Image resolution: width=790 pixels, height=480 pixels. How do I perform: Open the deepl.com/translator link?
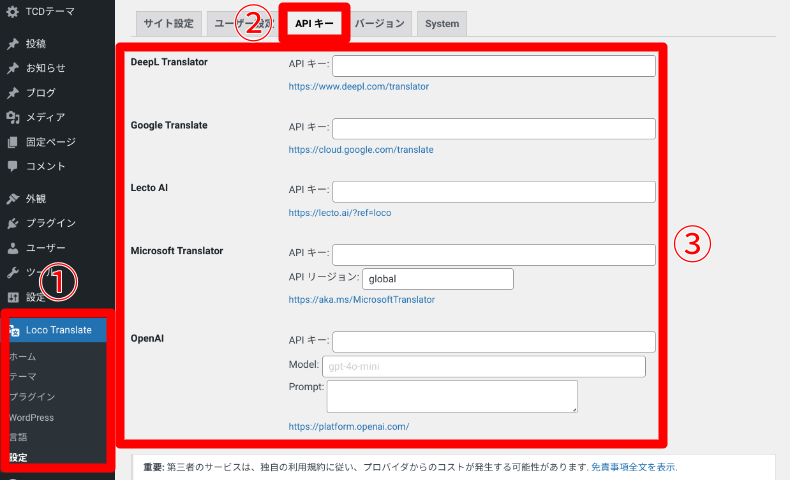click(x=359, y=87)
